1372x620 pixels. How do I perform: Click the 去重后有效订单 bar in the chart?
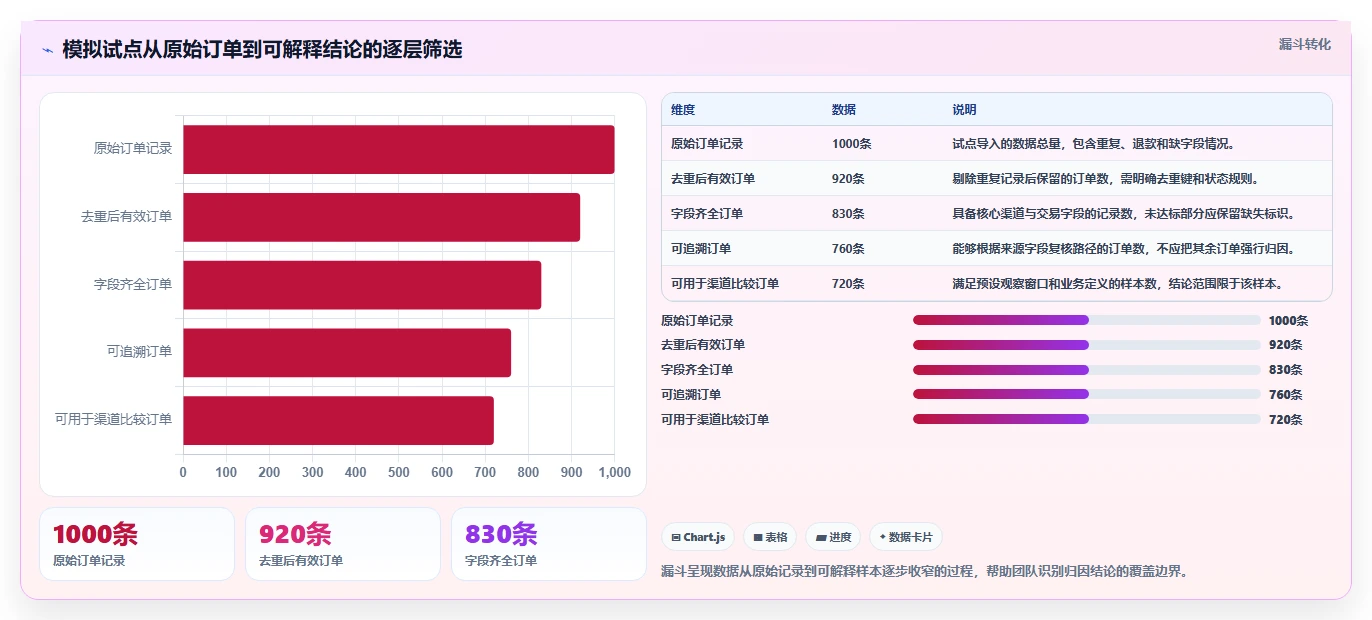381,217
